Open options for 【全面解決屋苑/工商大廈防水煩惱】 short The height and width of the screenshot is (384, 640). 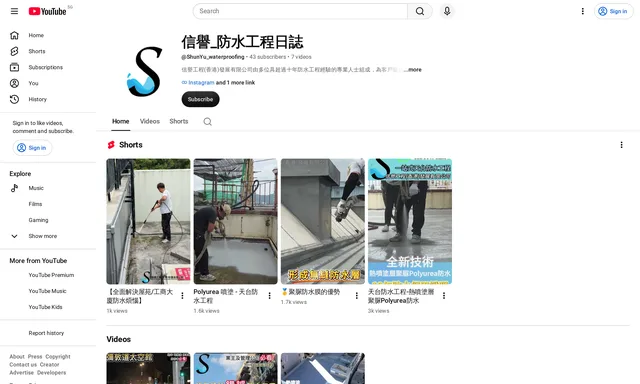pyautogui.click(x=182, y=295)
